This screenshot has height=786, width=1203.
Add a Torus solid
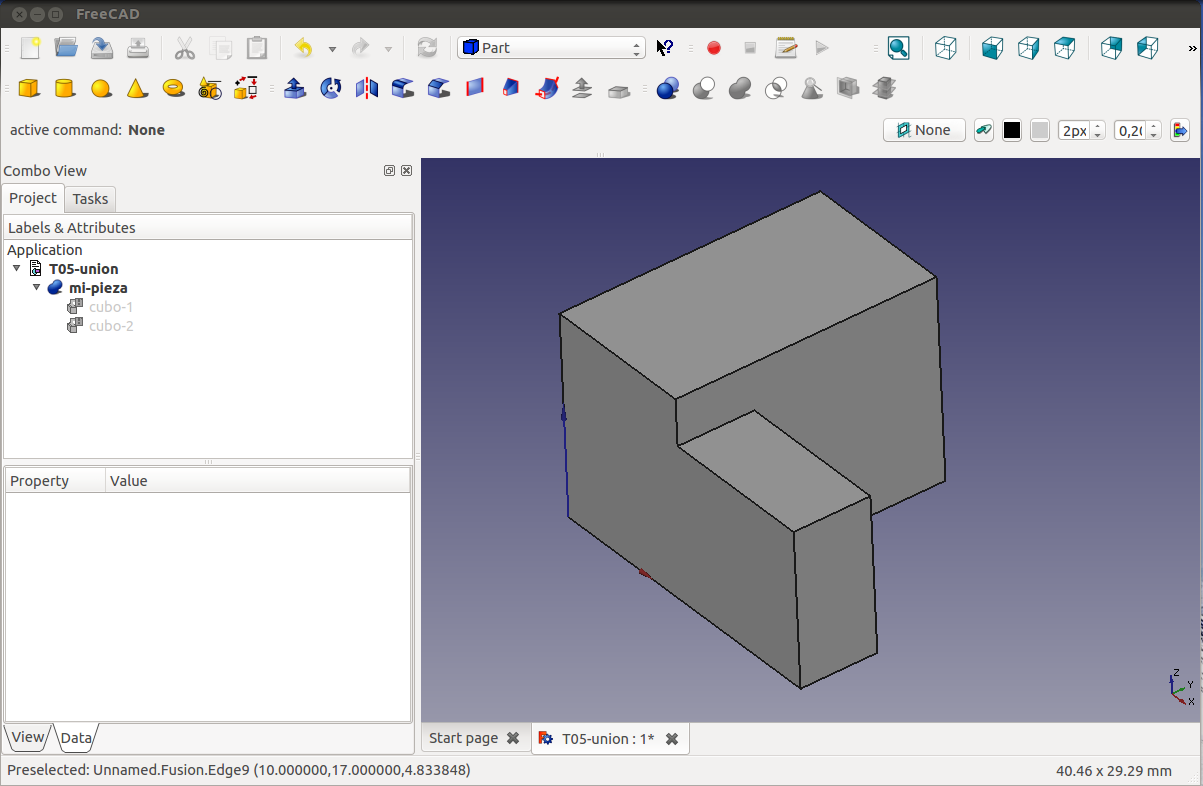pyautogui.click(x=173, y=89)
